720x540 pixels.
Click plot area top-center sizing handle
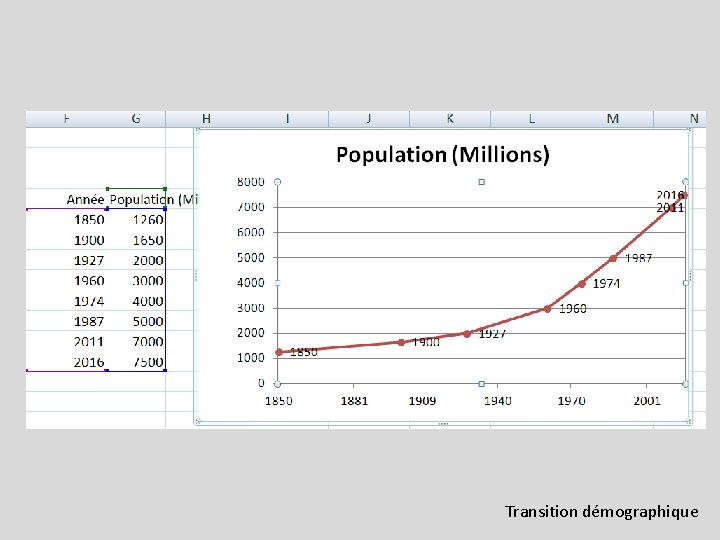(x=481, y=182)
